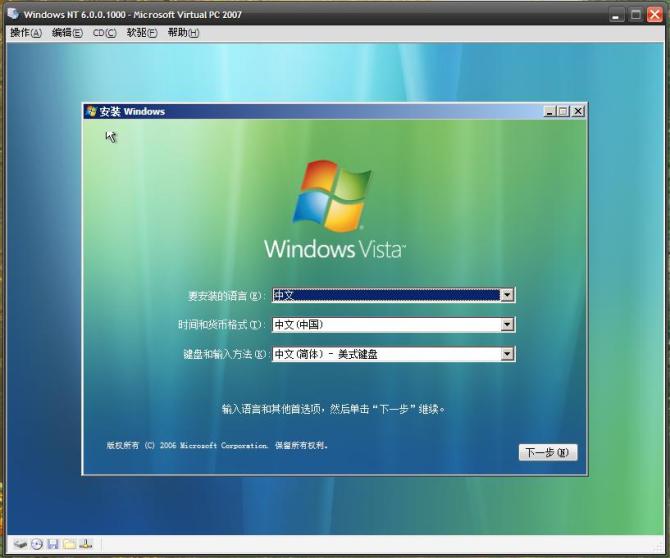The width and height of the screenshot is (670, 558).
Task: Click the floppy disk status icon
Action: click(x=53, y=544)
